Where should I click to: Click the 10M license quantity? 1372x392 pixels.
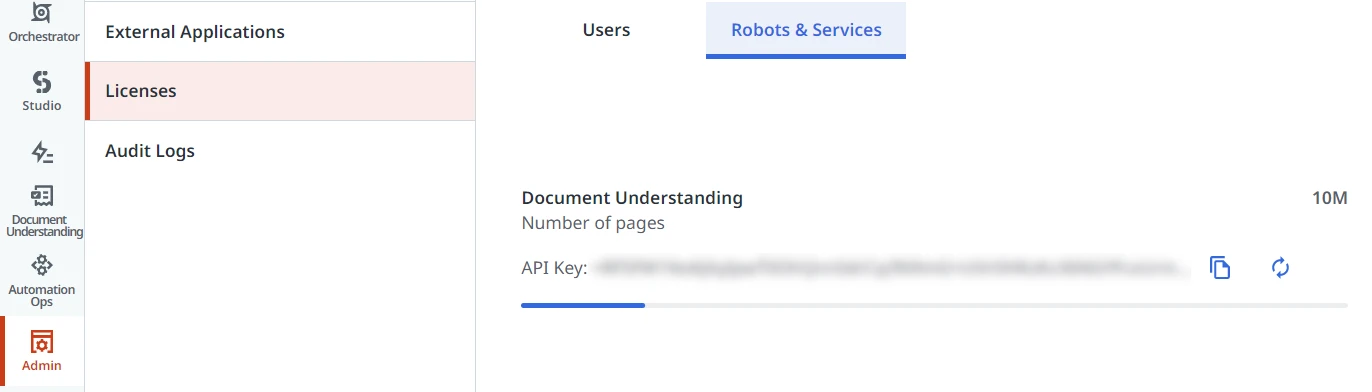[1330, 198]
